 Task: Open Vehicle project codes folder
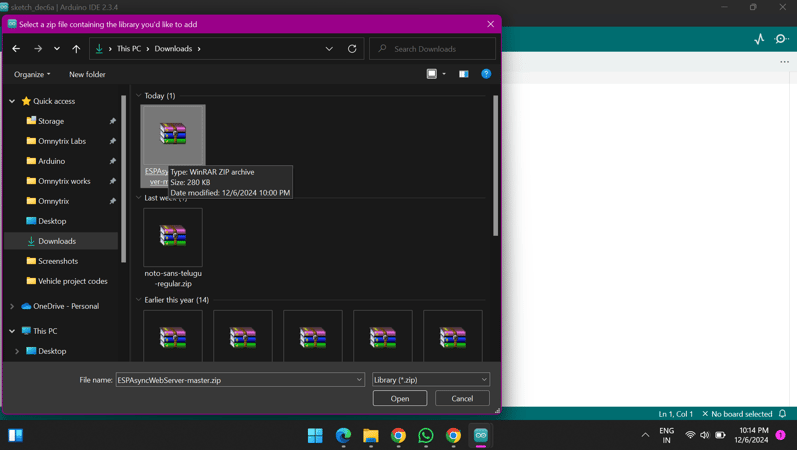73,281
